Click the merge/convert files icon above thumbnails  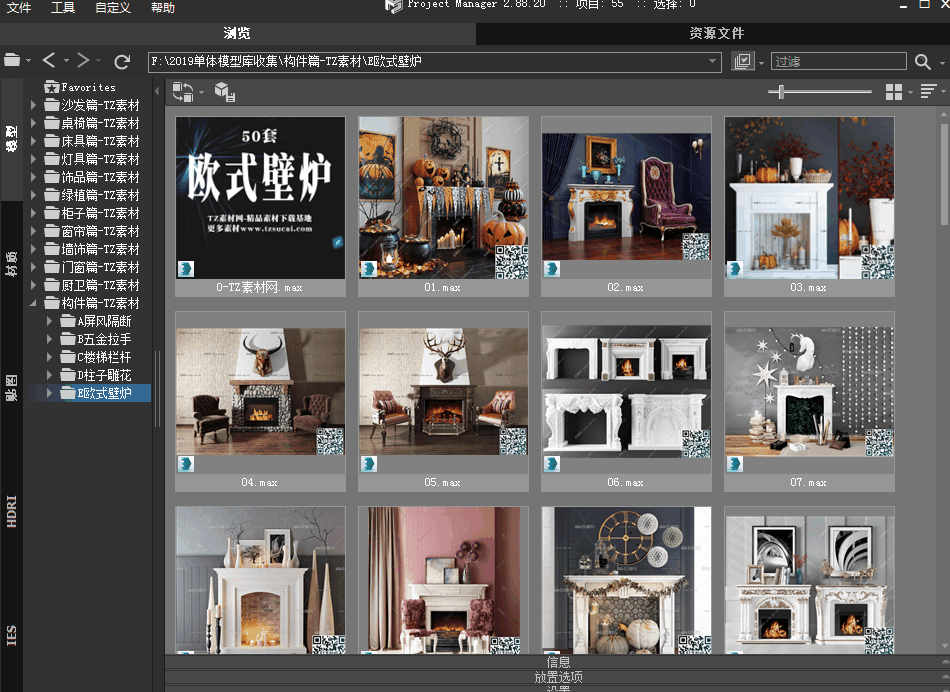click(x=182, y=92)
